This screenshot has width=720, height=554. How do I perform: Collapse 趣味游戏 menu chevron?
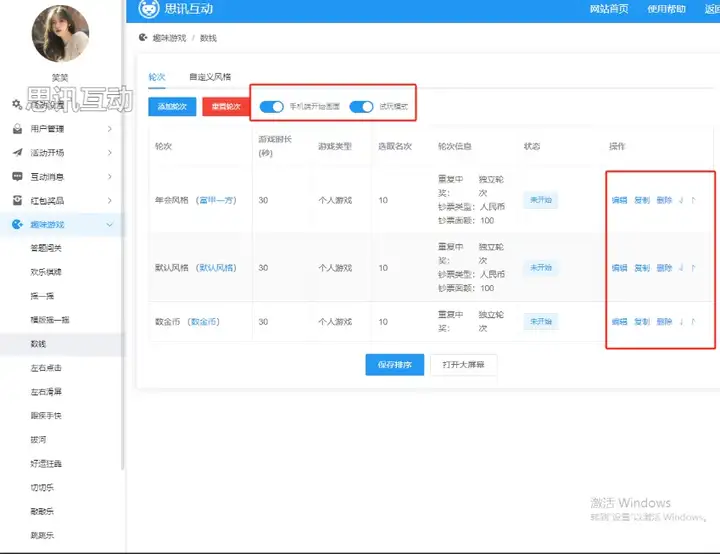[110, 224]
